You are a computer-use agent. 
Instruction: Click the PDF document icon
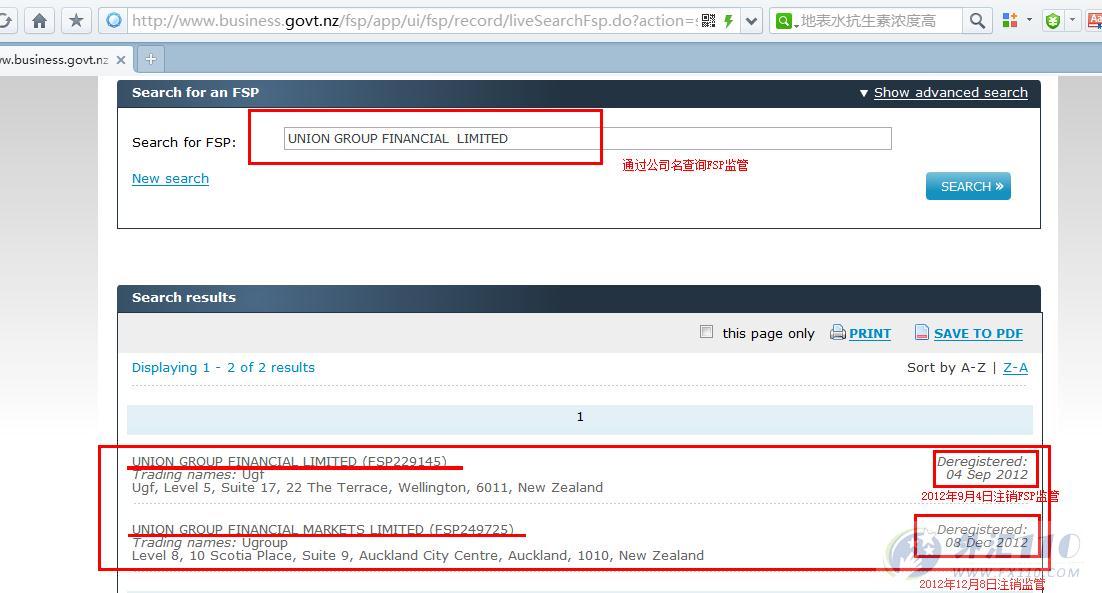[x=921, y=332]
